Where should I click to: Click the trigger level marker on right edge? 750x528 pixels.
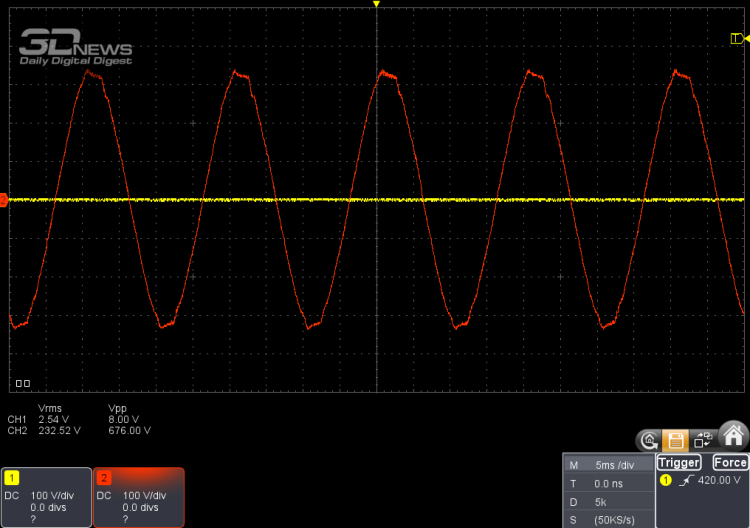click(740, 38)
